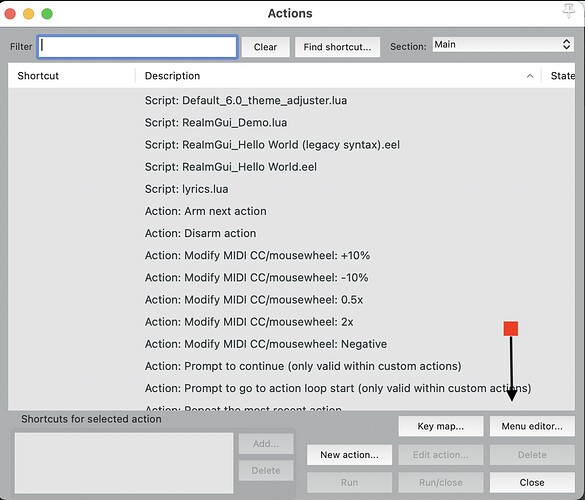Open the Menu editor

532,426
